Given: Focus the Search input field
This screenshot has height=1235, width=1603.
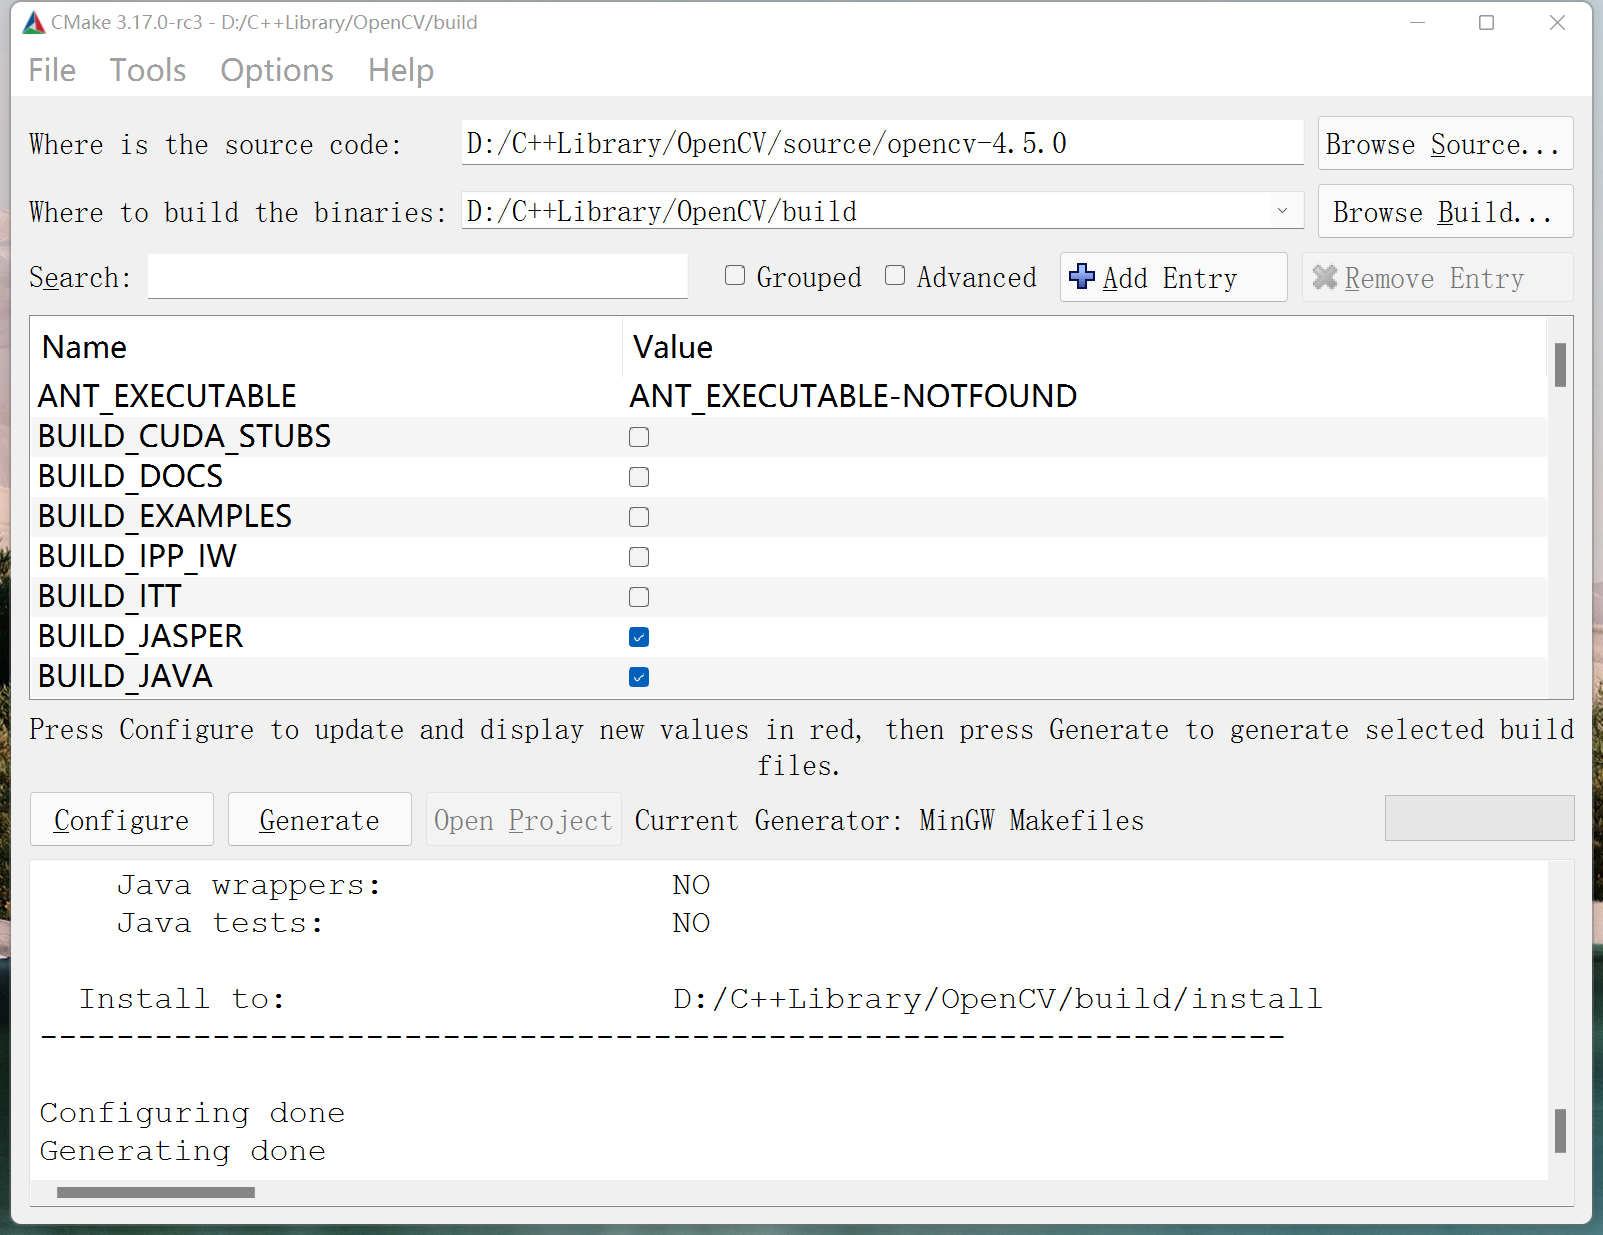Looking at the screenshot, I should coord(418,276).
